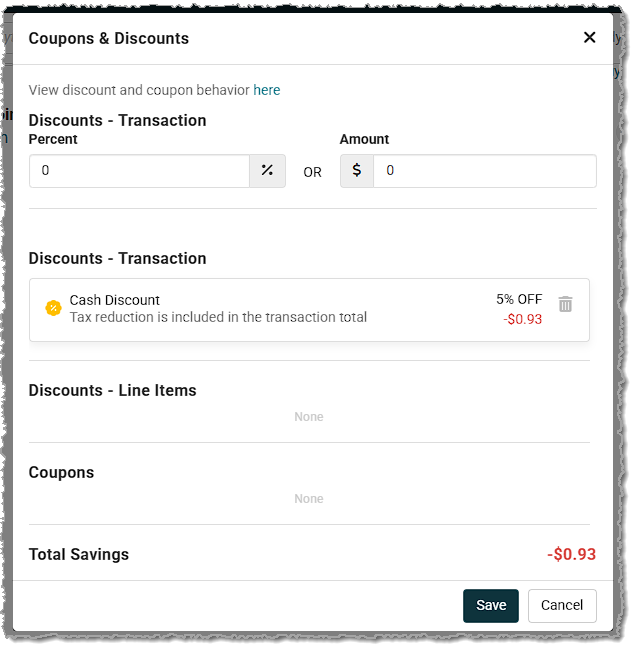Screen dimensions: 636x653
Task: Click the percent symbol icon
Action: coord(267,171)
